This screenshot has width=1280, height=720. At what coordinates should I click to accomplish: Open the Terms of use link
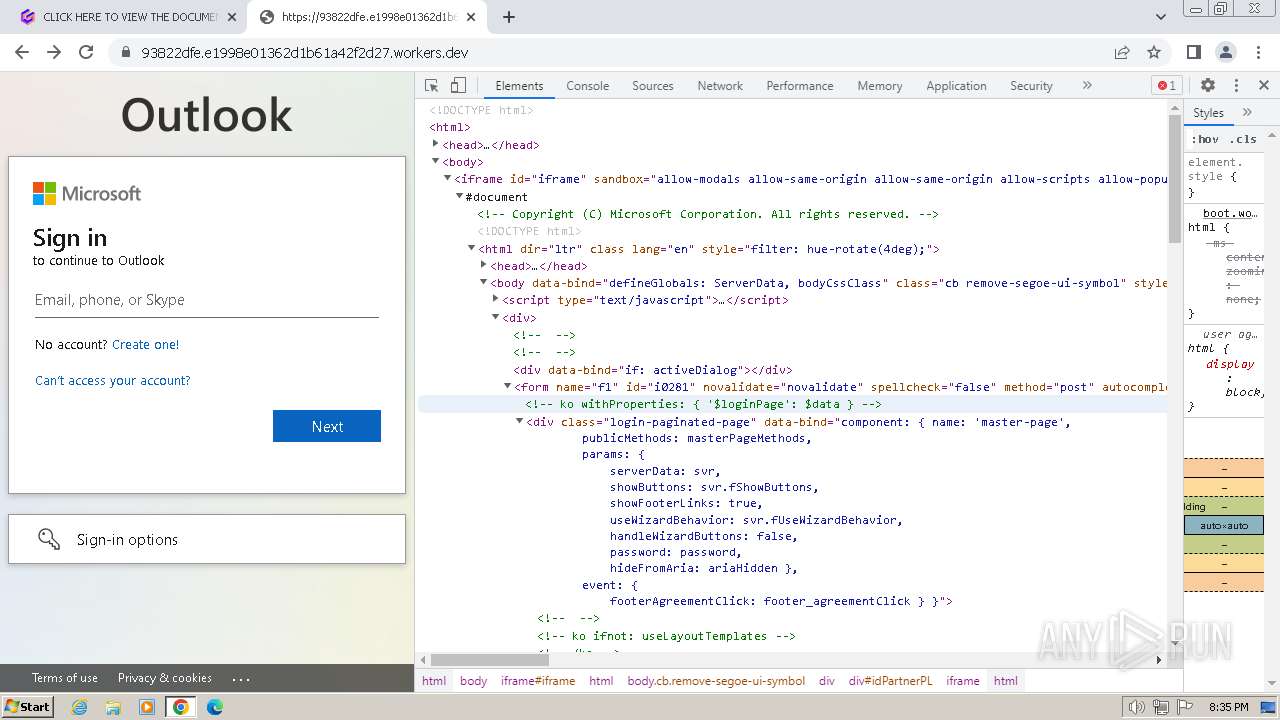click(65, 677)
